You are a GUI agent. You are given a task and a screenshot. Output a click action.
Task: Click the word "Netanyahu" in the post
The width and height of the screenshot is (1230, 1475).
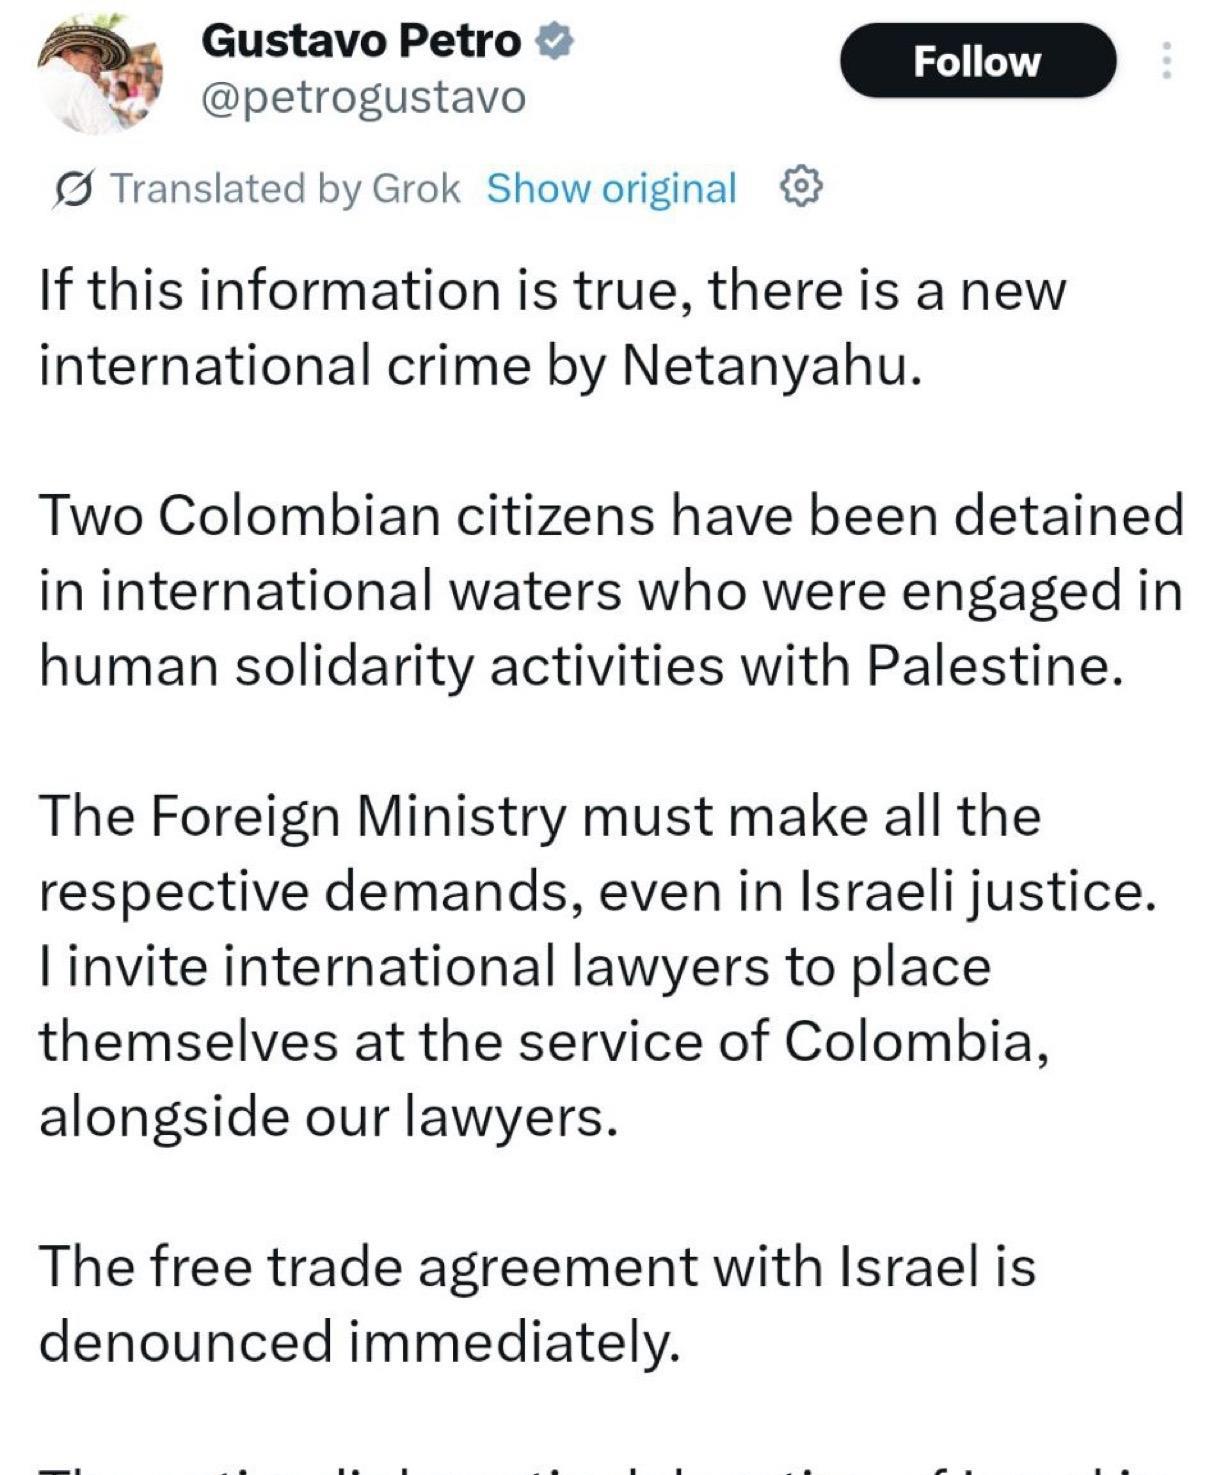click(768, 366)
